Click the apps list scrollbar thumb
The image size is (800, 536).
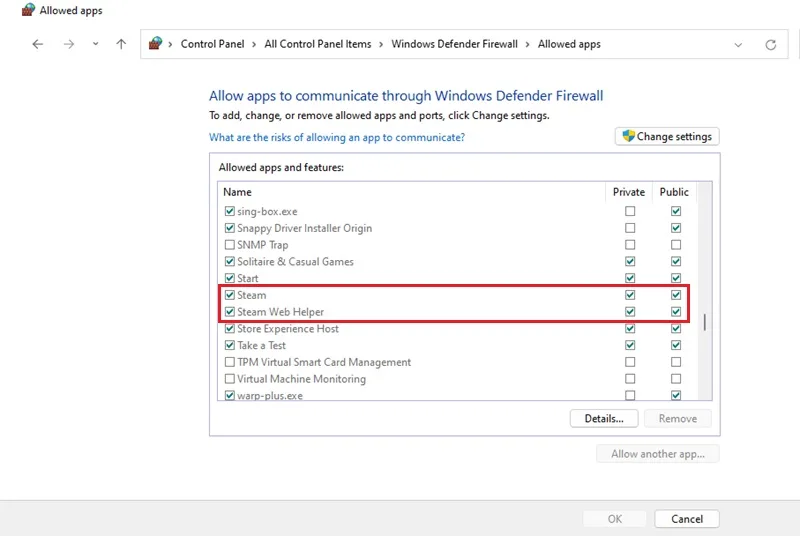705,322
